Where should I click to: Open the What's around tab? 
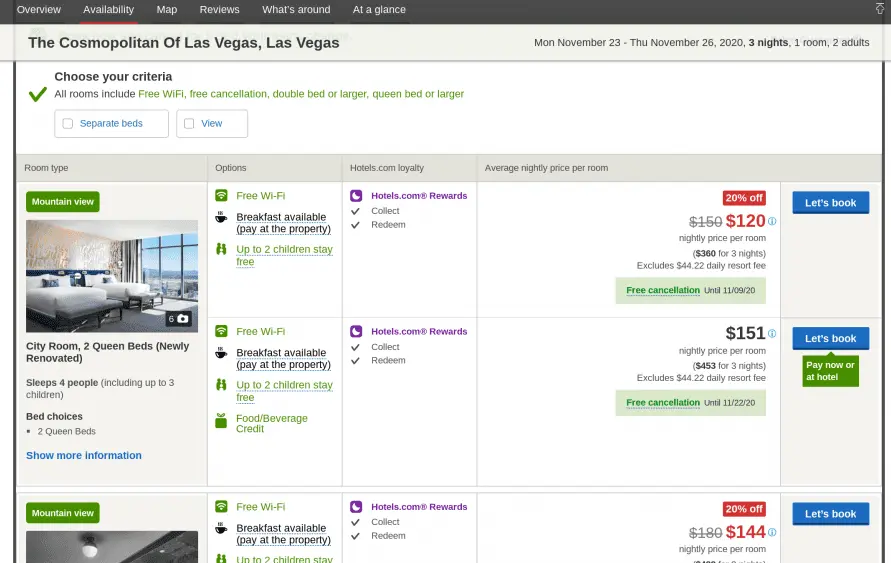pos(296,10)
